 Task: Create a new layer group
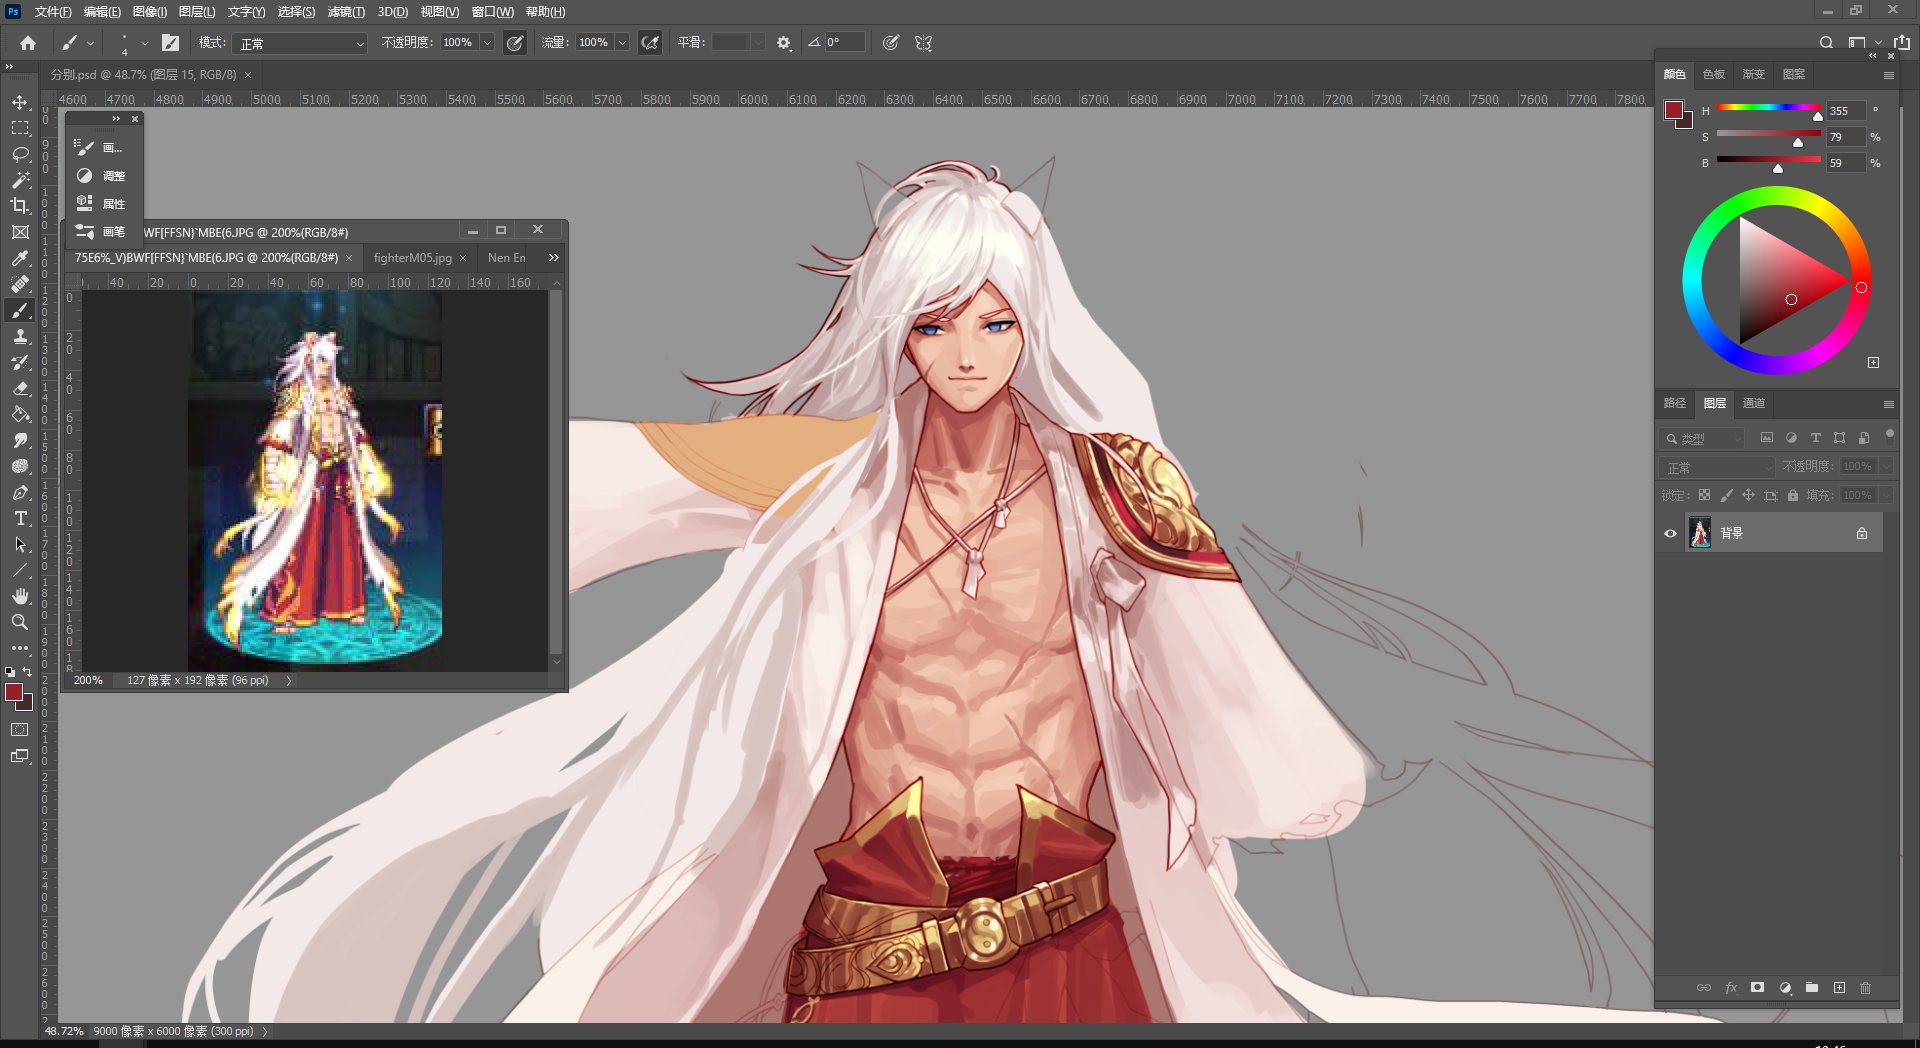(x=1812, y=988)
